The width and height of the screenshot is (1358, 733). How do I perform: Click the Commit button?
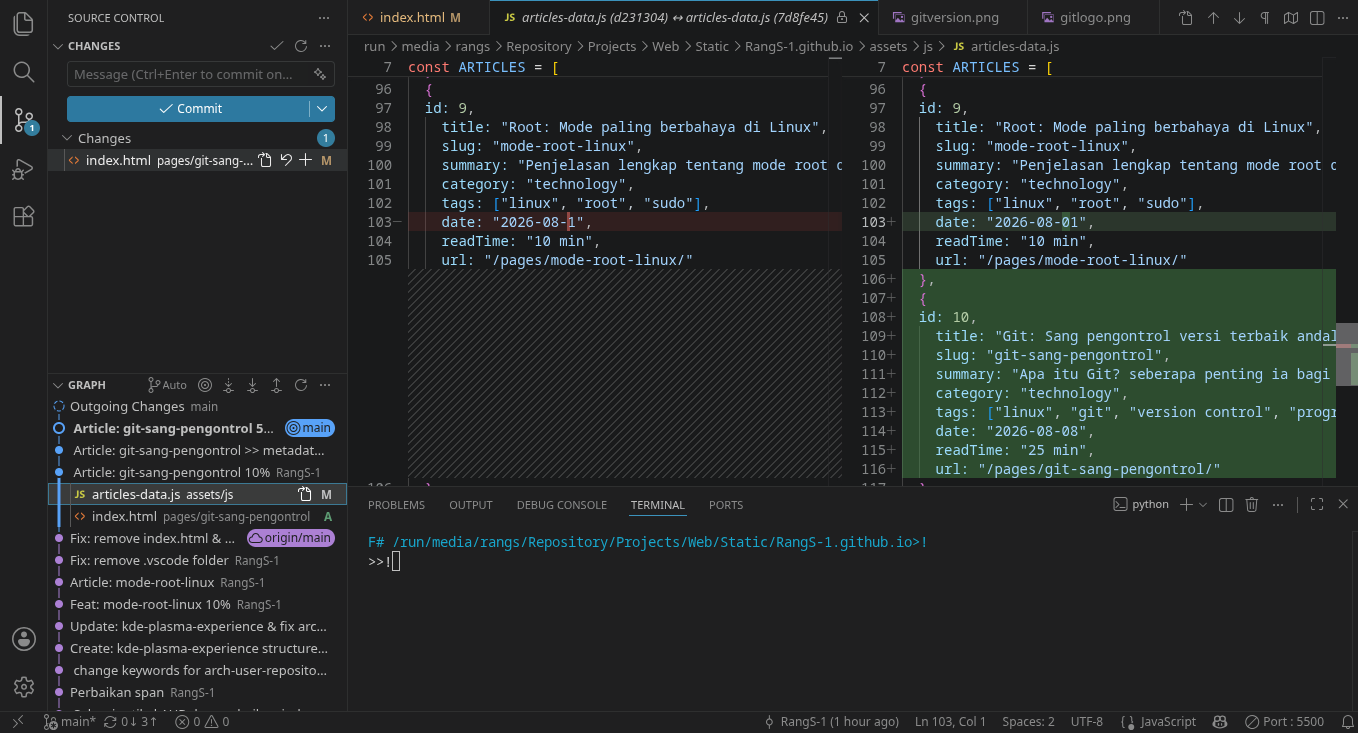coord(189,109)
